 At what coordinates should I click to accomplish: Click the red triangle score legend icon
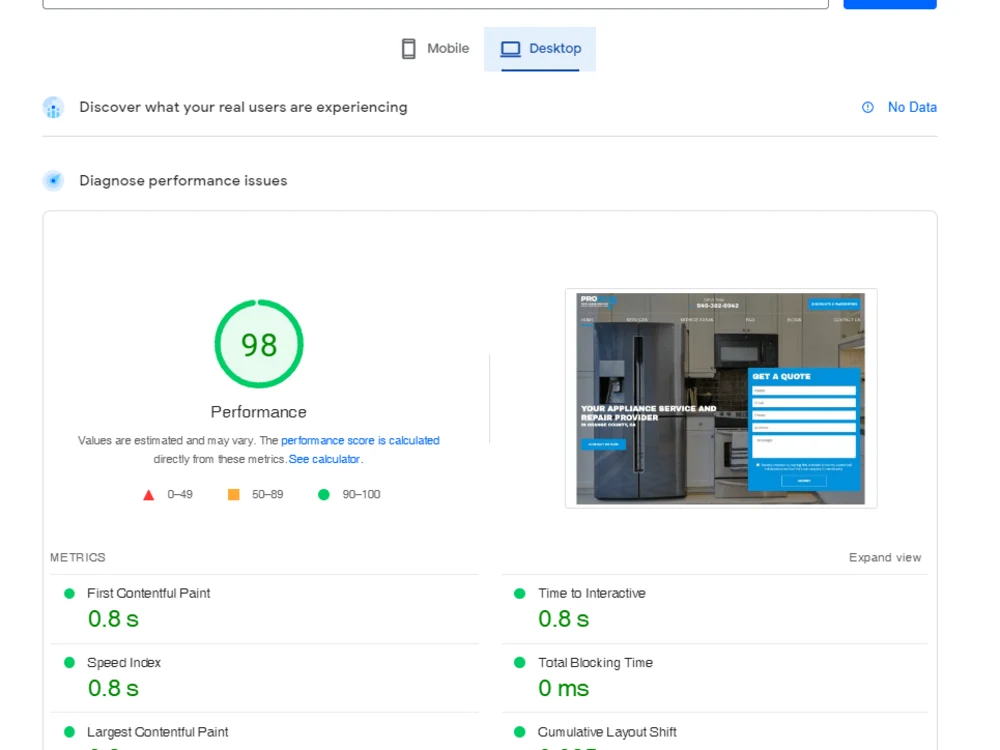point(148,494)
